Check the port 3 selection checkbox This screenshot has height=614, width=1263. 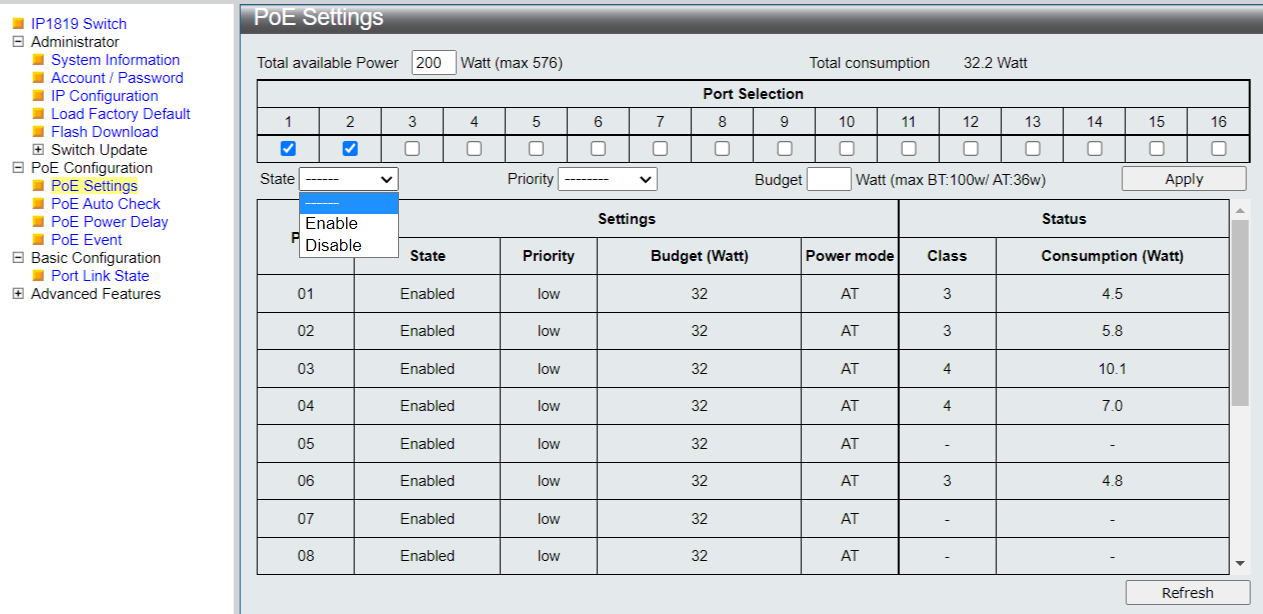[x=412, y=148]
